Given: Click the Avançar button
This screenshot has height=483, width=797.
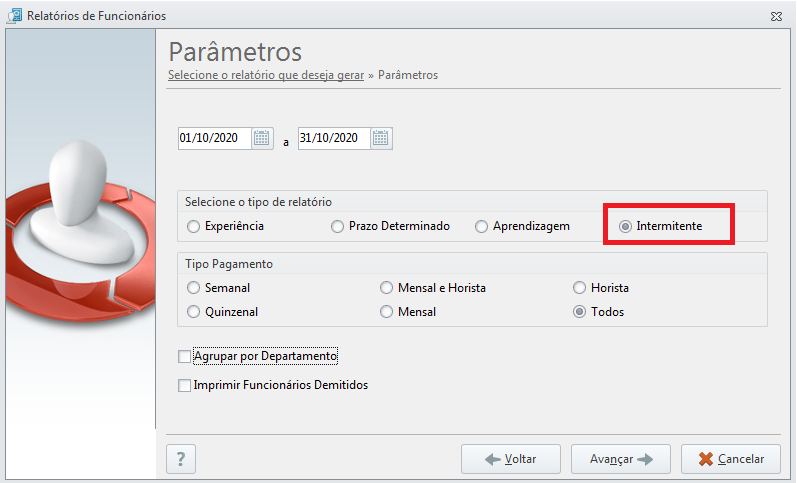Looking at the screenshot, I should 621,459.
